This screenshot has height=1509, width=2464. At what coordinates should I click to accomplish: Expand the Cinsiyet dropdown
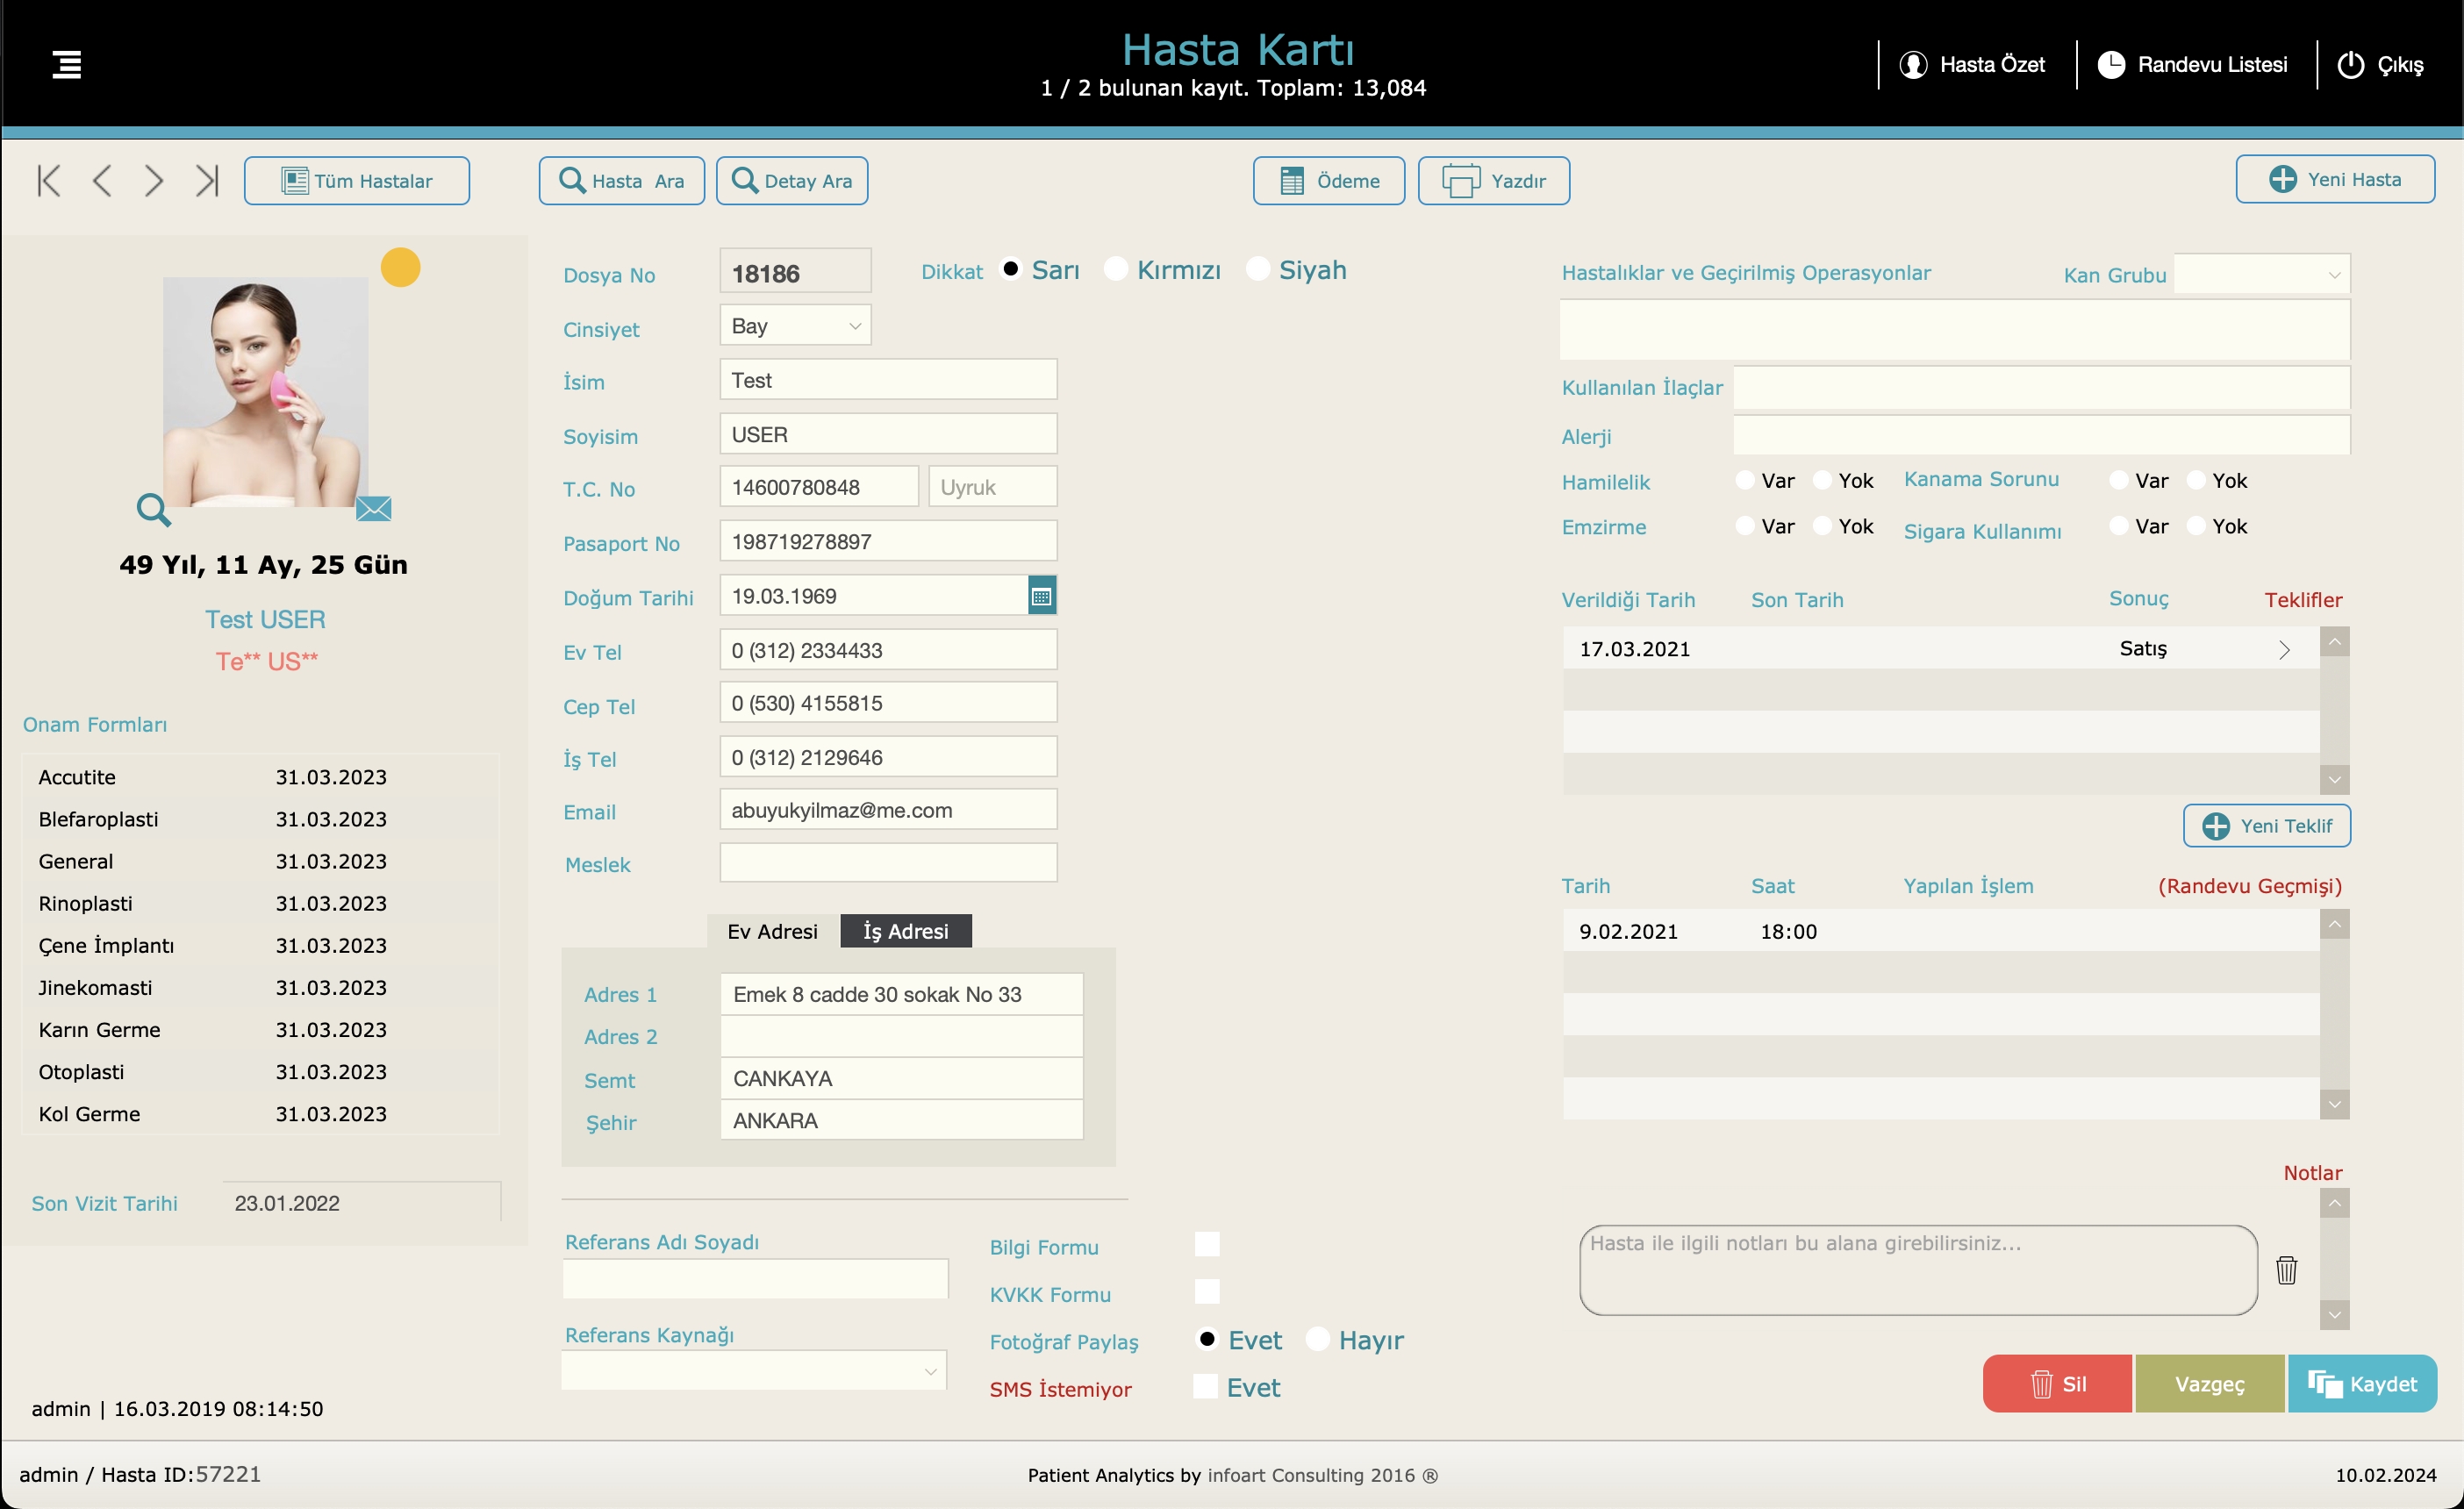[795, 326]
